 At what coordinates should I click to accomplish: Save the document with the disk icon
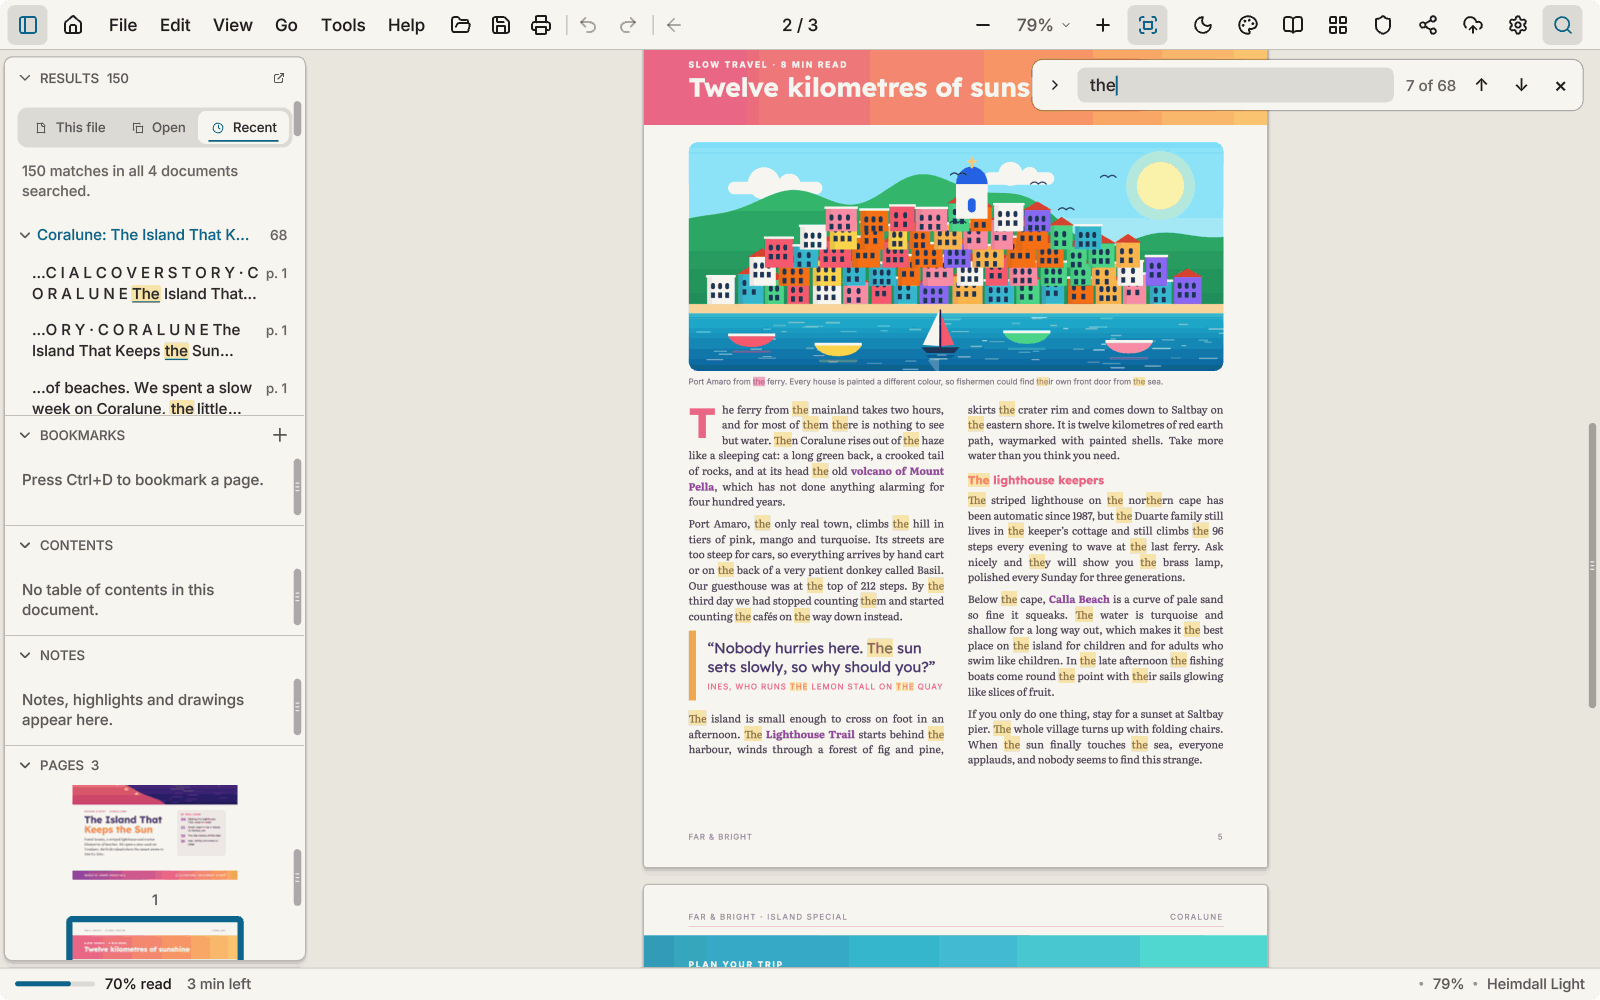[501, 25]
